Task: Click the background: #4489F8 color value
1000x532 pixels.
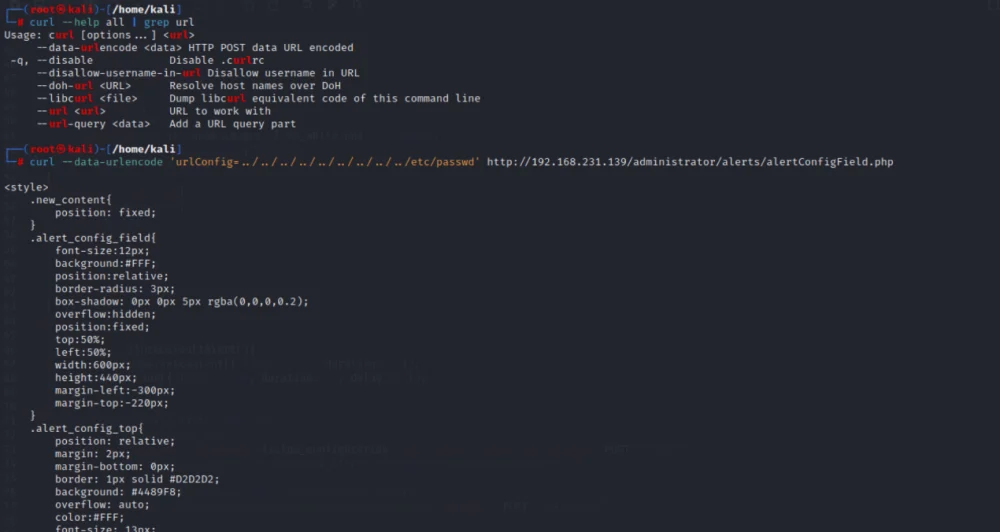Action: coord(156,492)
